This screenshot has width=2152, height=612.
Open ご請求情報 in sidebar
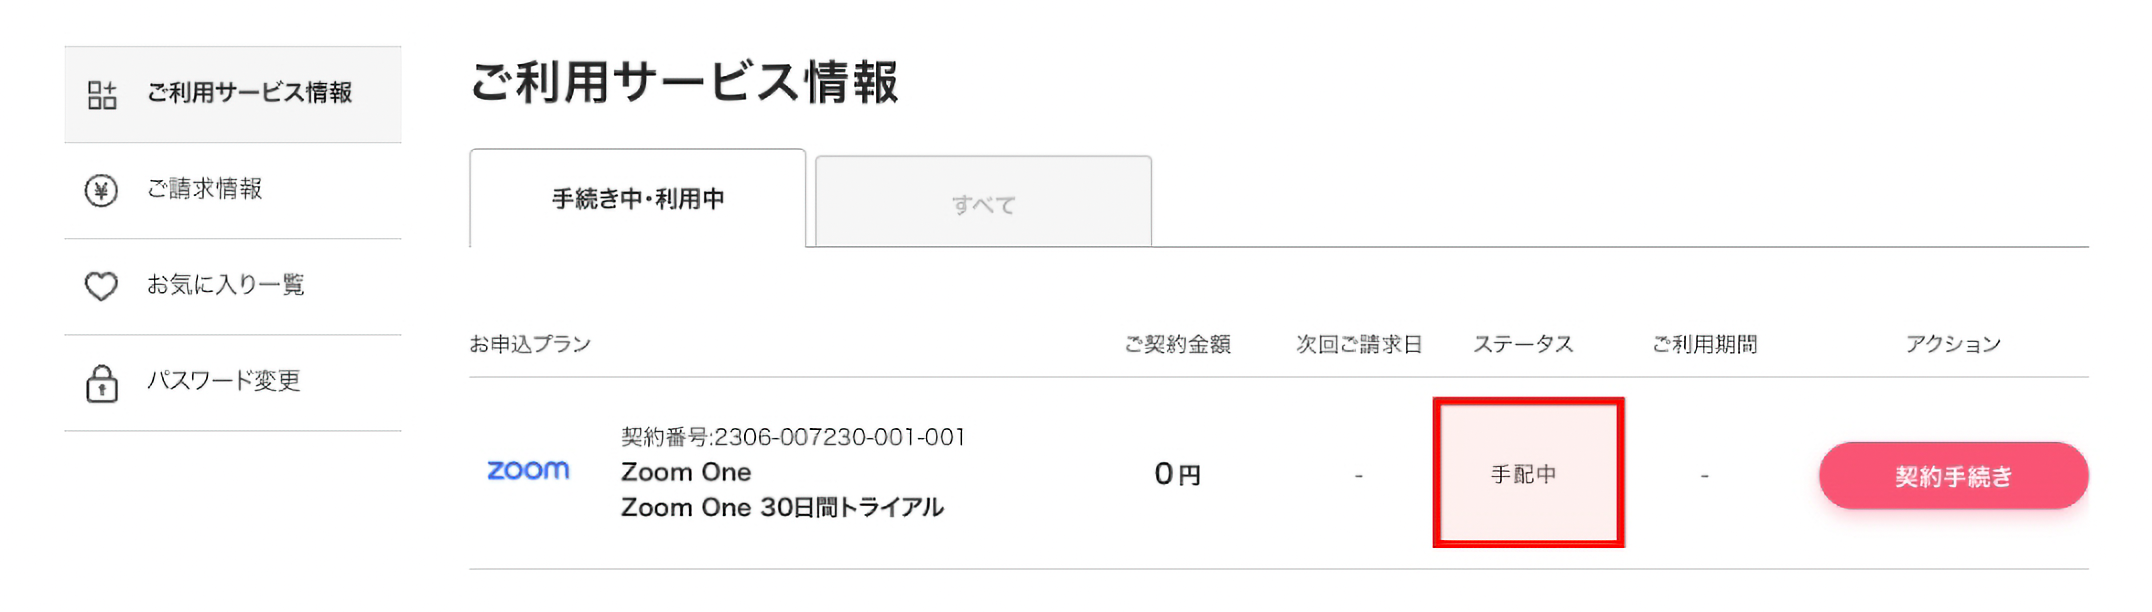(x=233, y=190)
